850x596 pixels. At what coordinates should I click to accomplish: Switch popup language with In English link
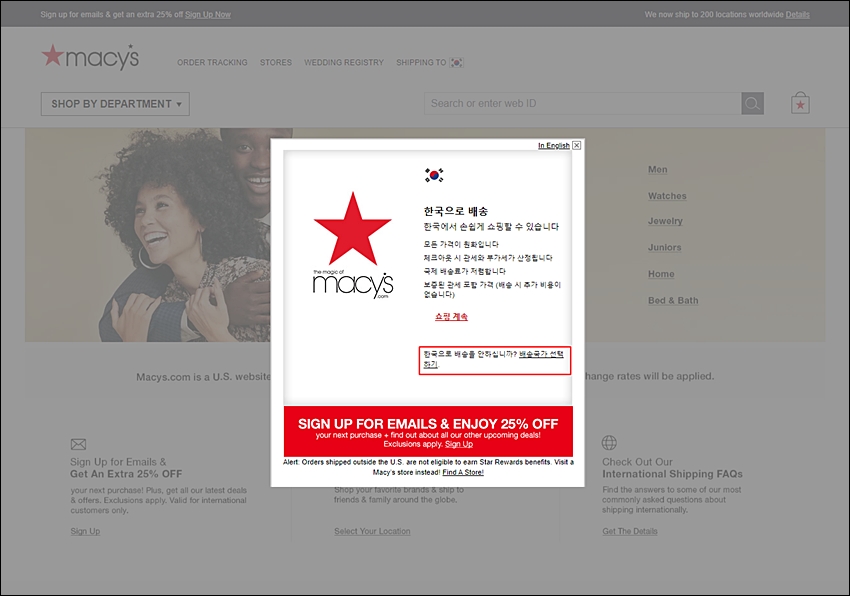[553, 145]
